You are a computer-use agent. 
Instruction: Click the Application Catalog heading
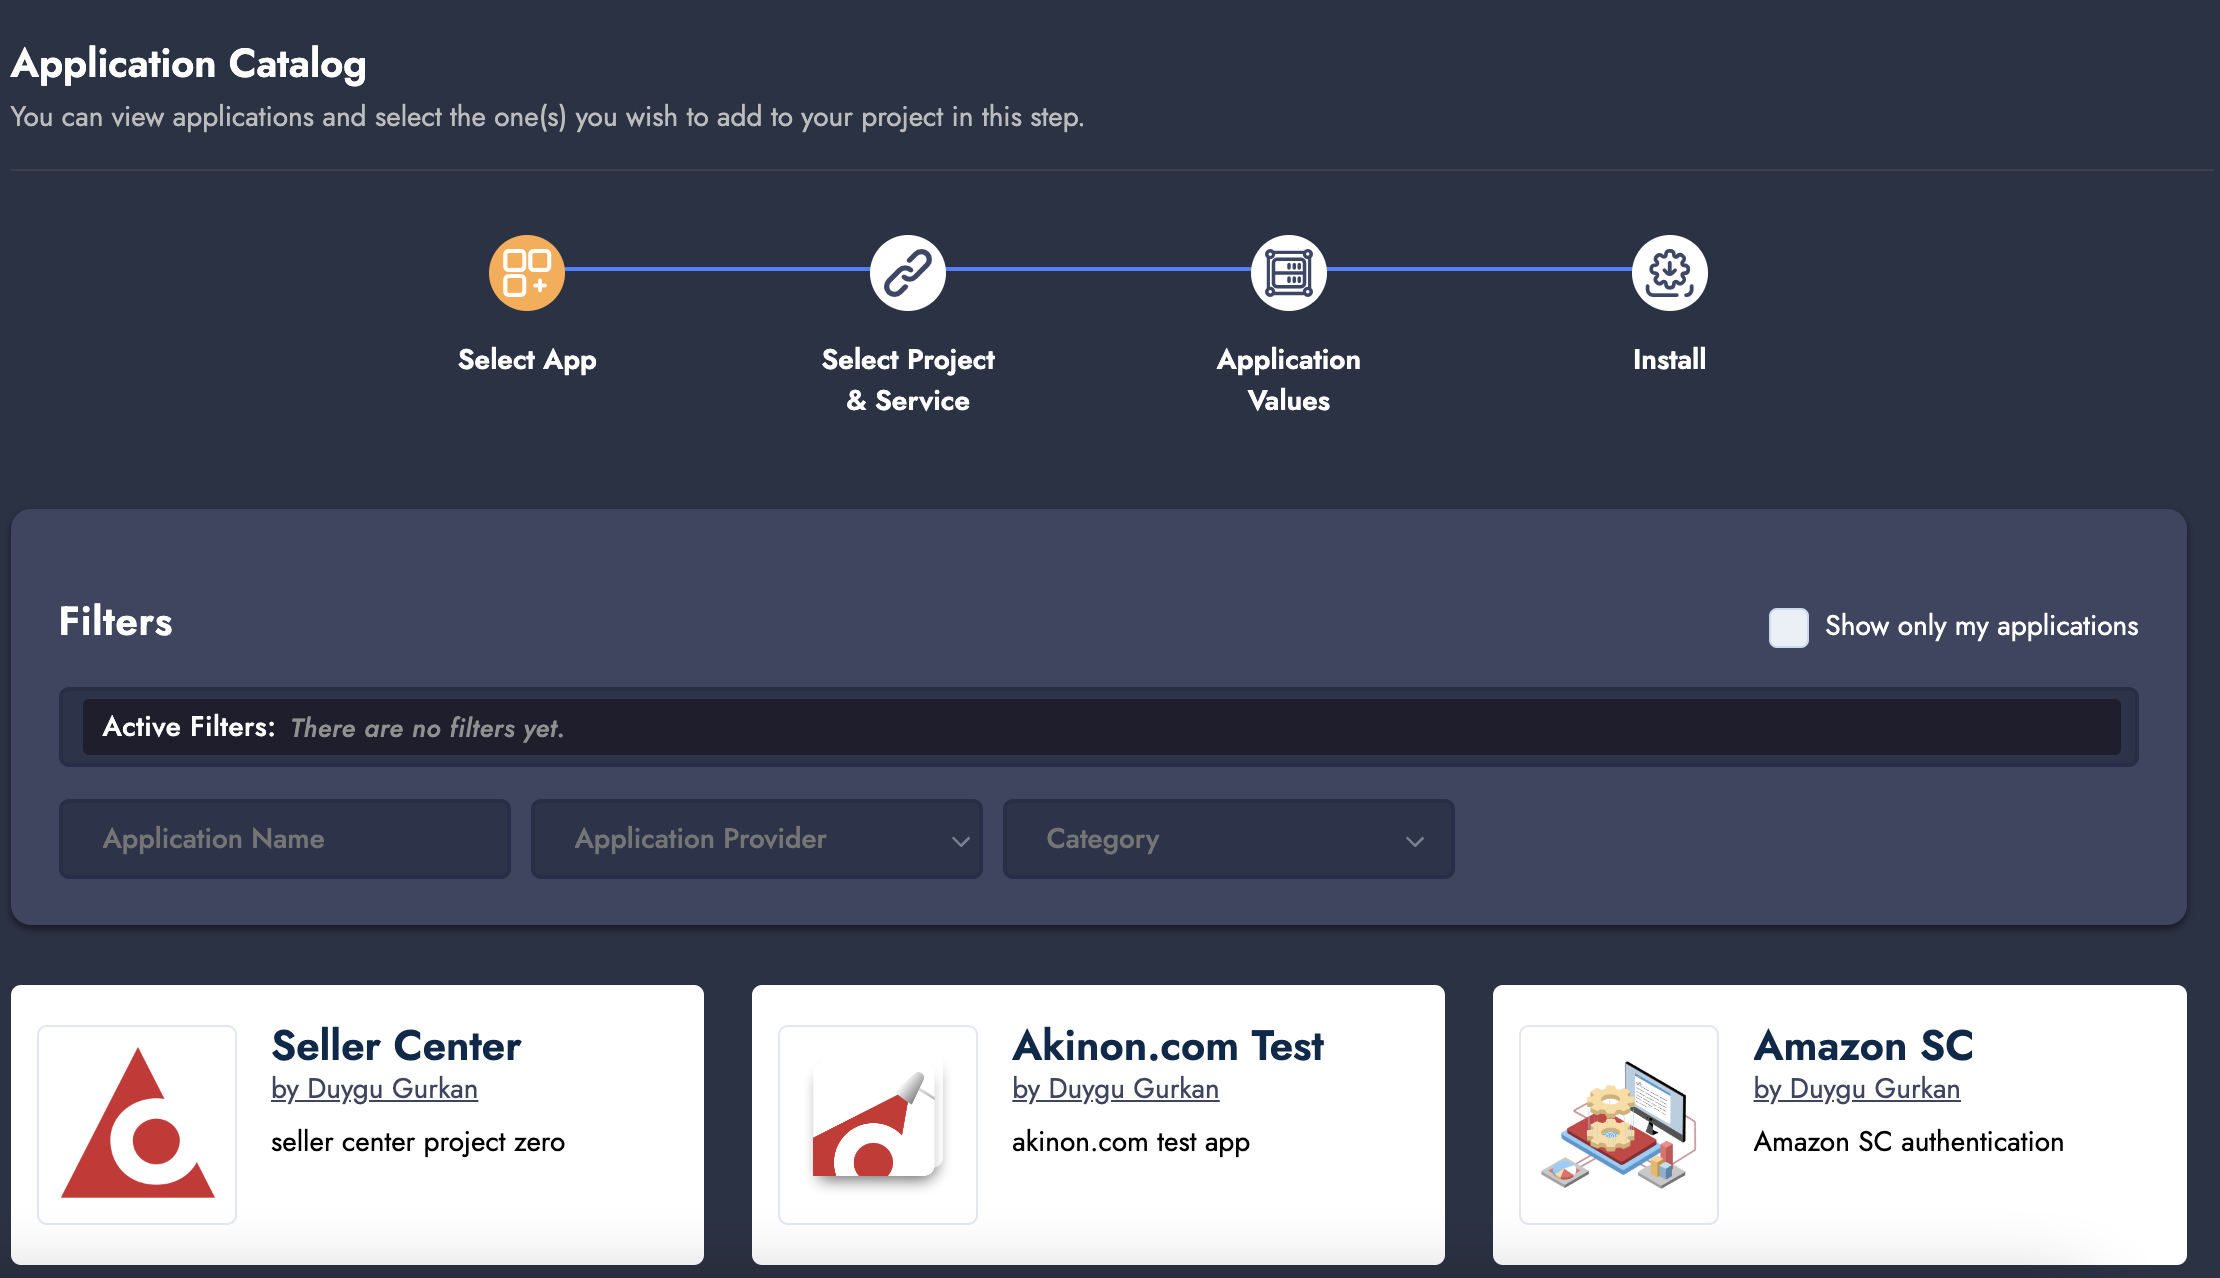pos(189,64)
